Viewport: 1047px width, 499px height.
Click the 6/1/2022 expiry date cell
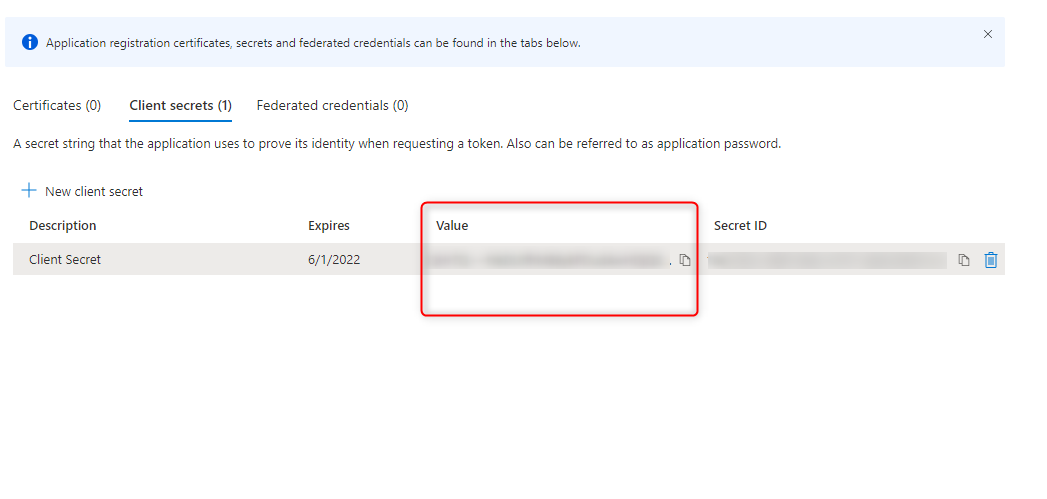[334, 260]
